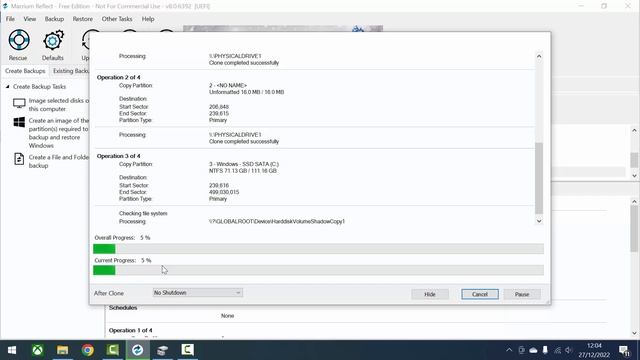Screen dimensions: 640x360
Task: Open the Start menu
Action: coord(12,350)
